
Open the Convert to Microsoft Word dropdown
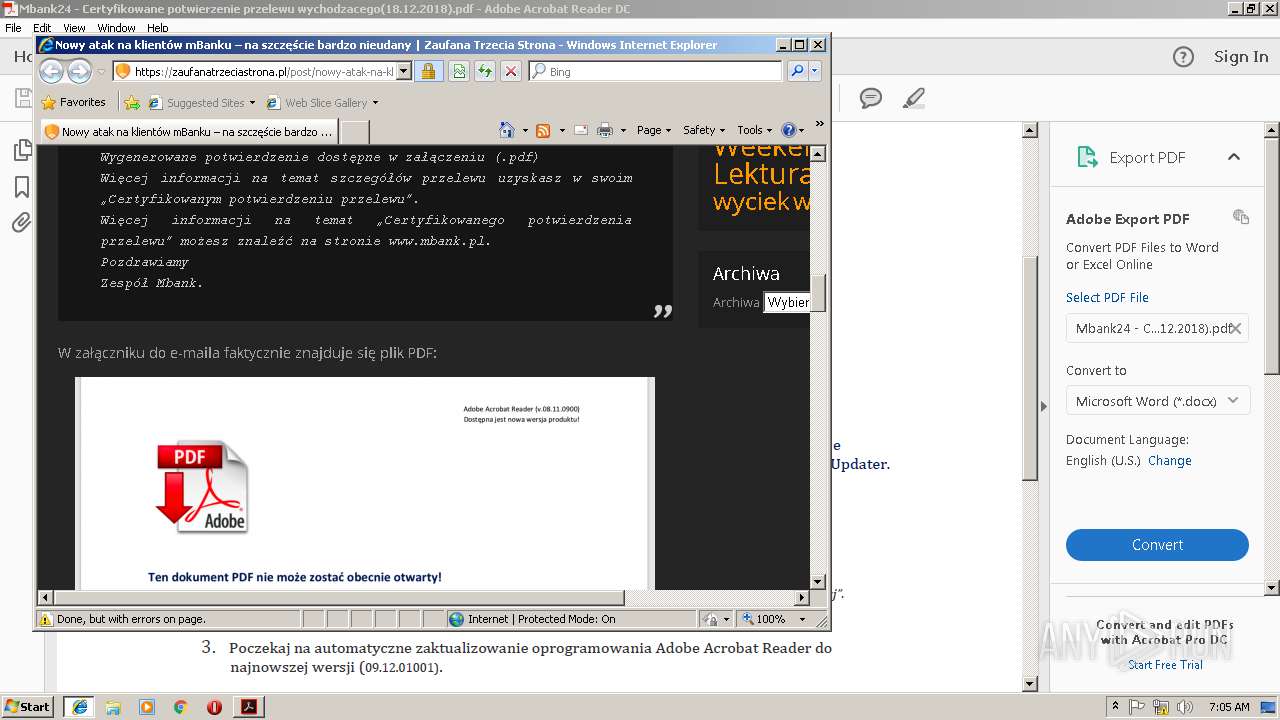(1157, 401)
